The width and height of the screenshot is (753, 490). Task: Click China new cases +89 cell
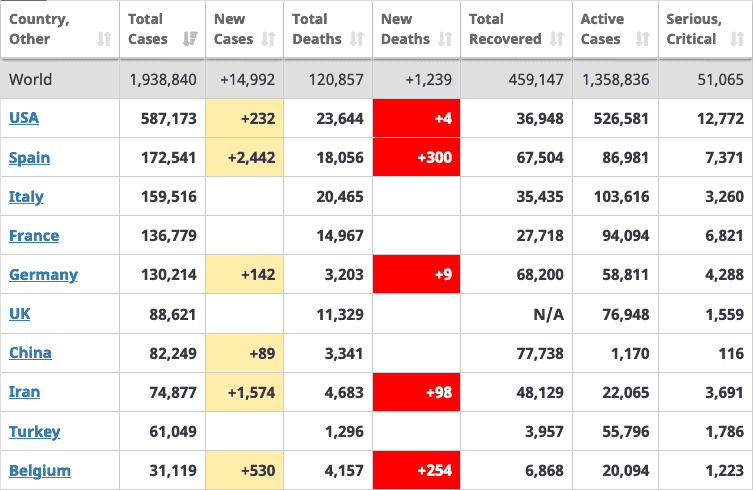click(245, 353)
